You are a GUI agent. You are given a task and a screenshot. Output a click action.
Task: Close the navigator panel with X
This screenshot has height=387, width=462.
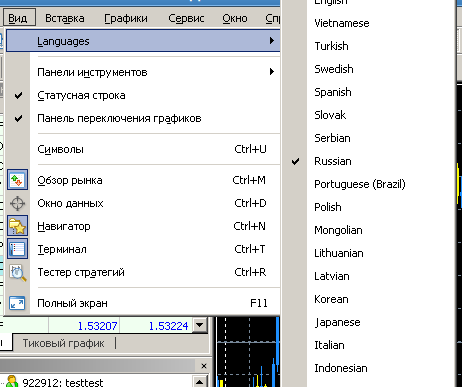coord(204,366)
